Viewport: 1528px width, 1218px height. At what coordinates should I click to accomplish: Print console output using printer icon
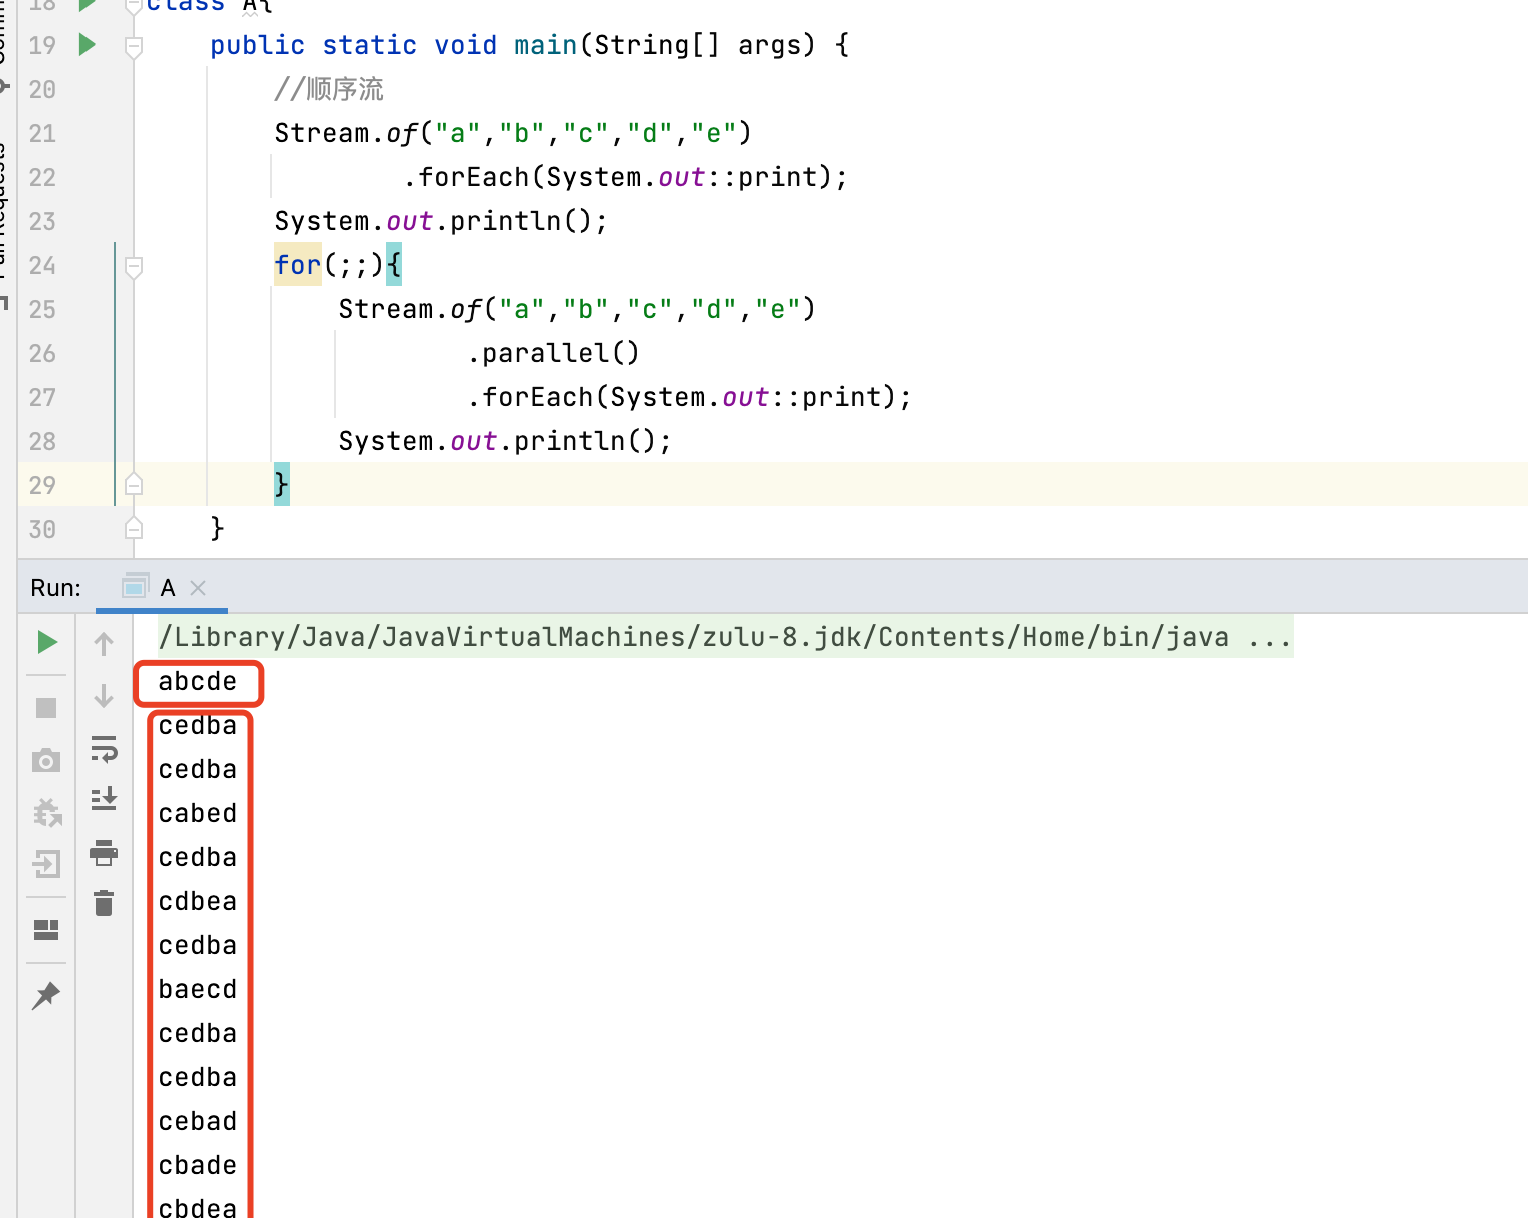click(104, 853)
